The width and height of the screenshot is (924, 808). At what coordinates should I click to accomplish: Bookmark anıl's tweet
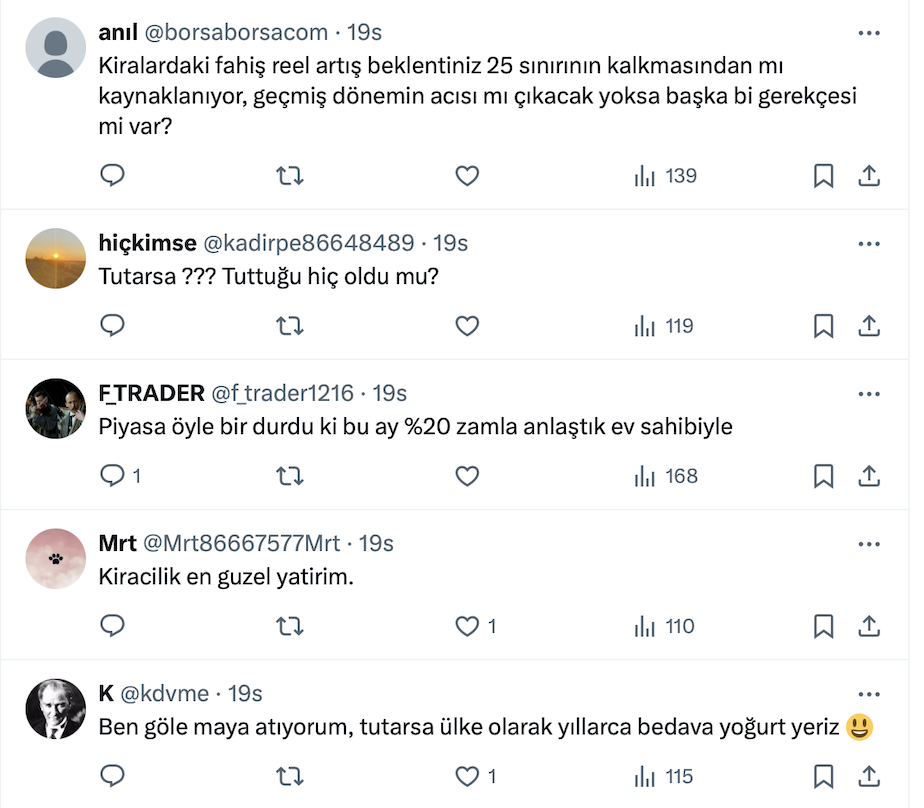pos(823,176)
